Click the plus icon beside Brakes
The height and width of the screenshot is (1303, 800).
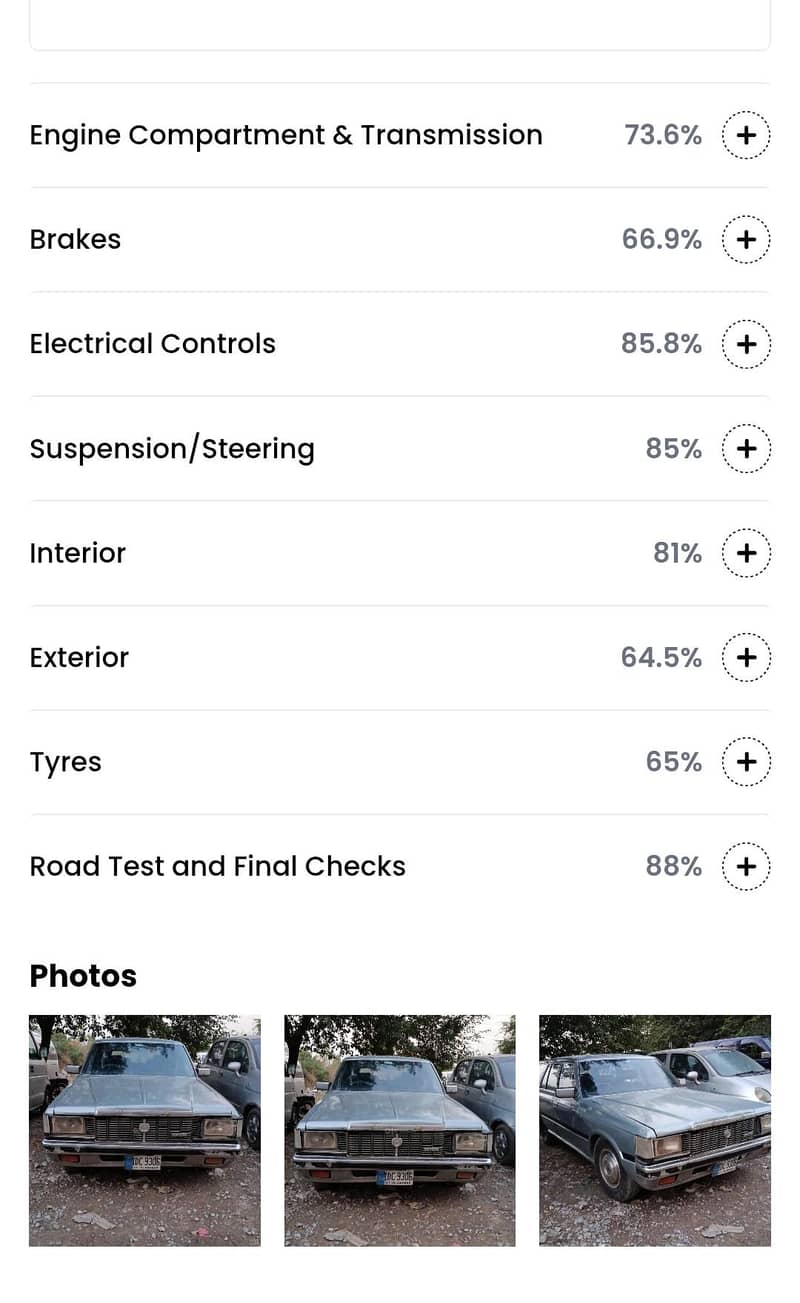click(746, 240)
